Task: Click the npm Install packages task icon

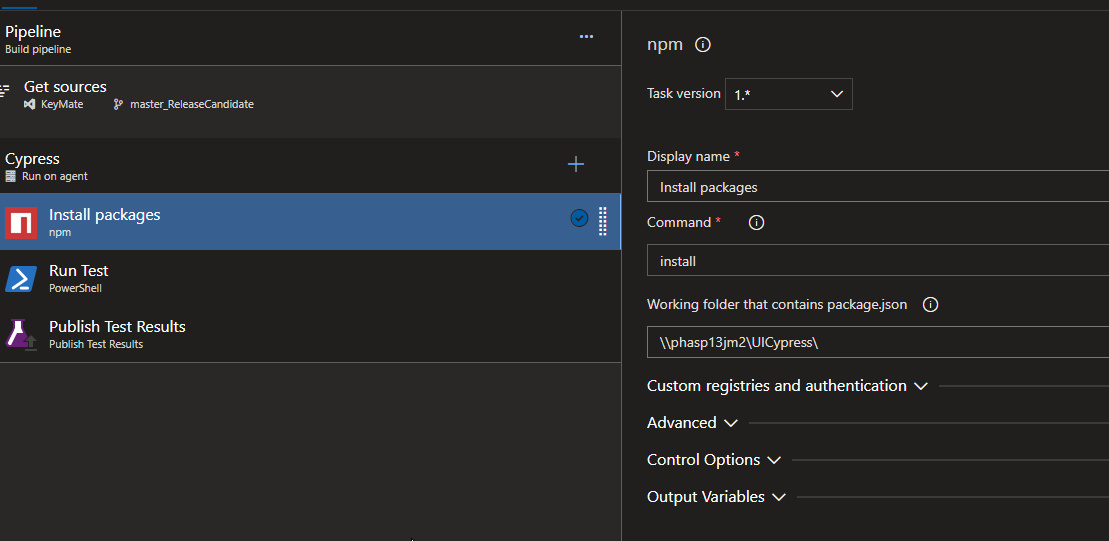Action: pyautogui.click(x=21, y=222)
